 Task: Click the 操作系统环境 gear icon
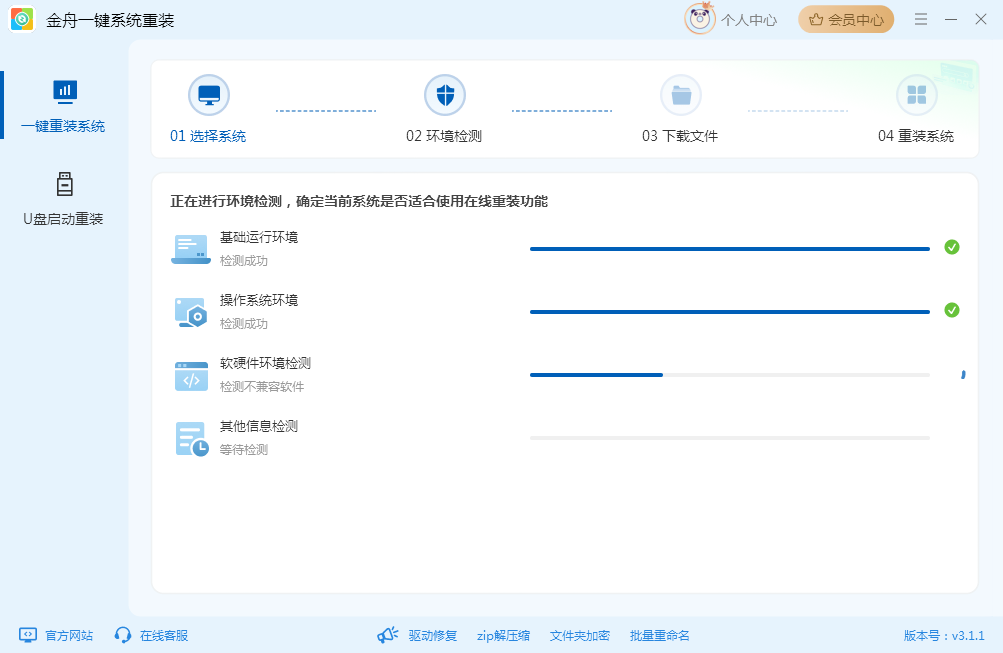click(x=190, y=312)
